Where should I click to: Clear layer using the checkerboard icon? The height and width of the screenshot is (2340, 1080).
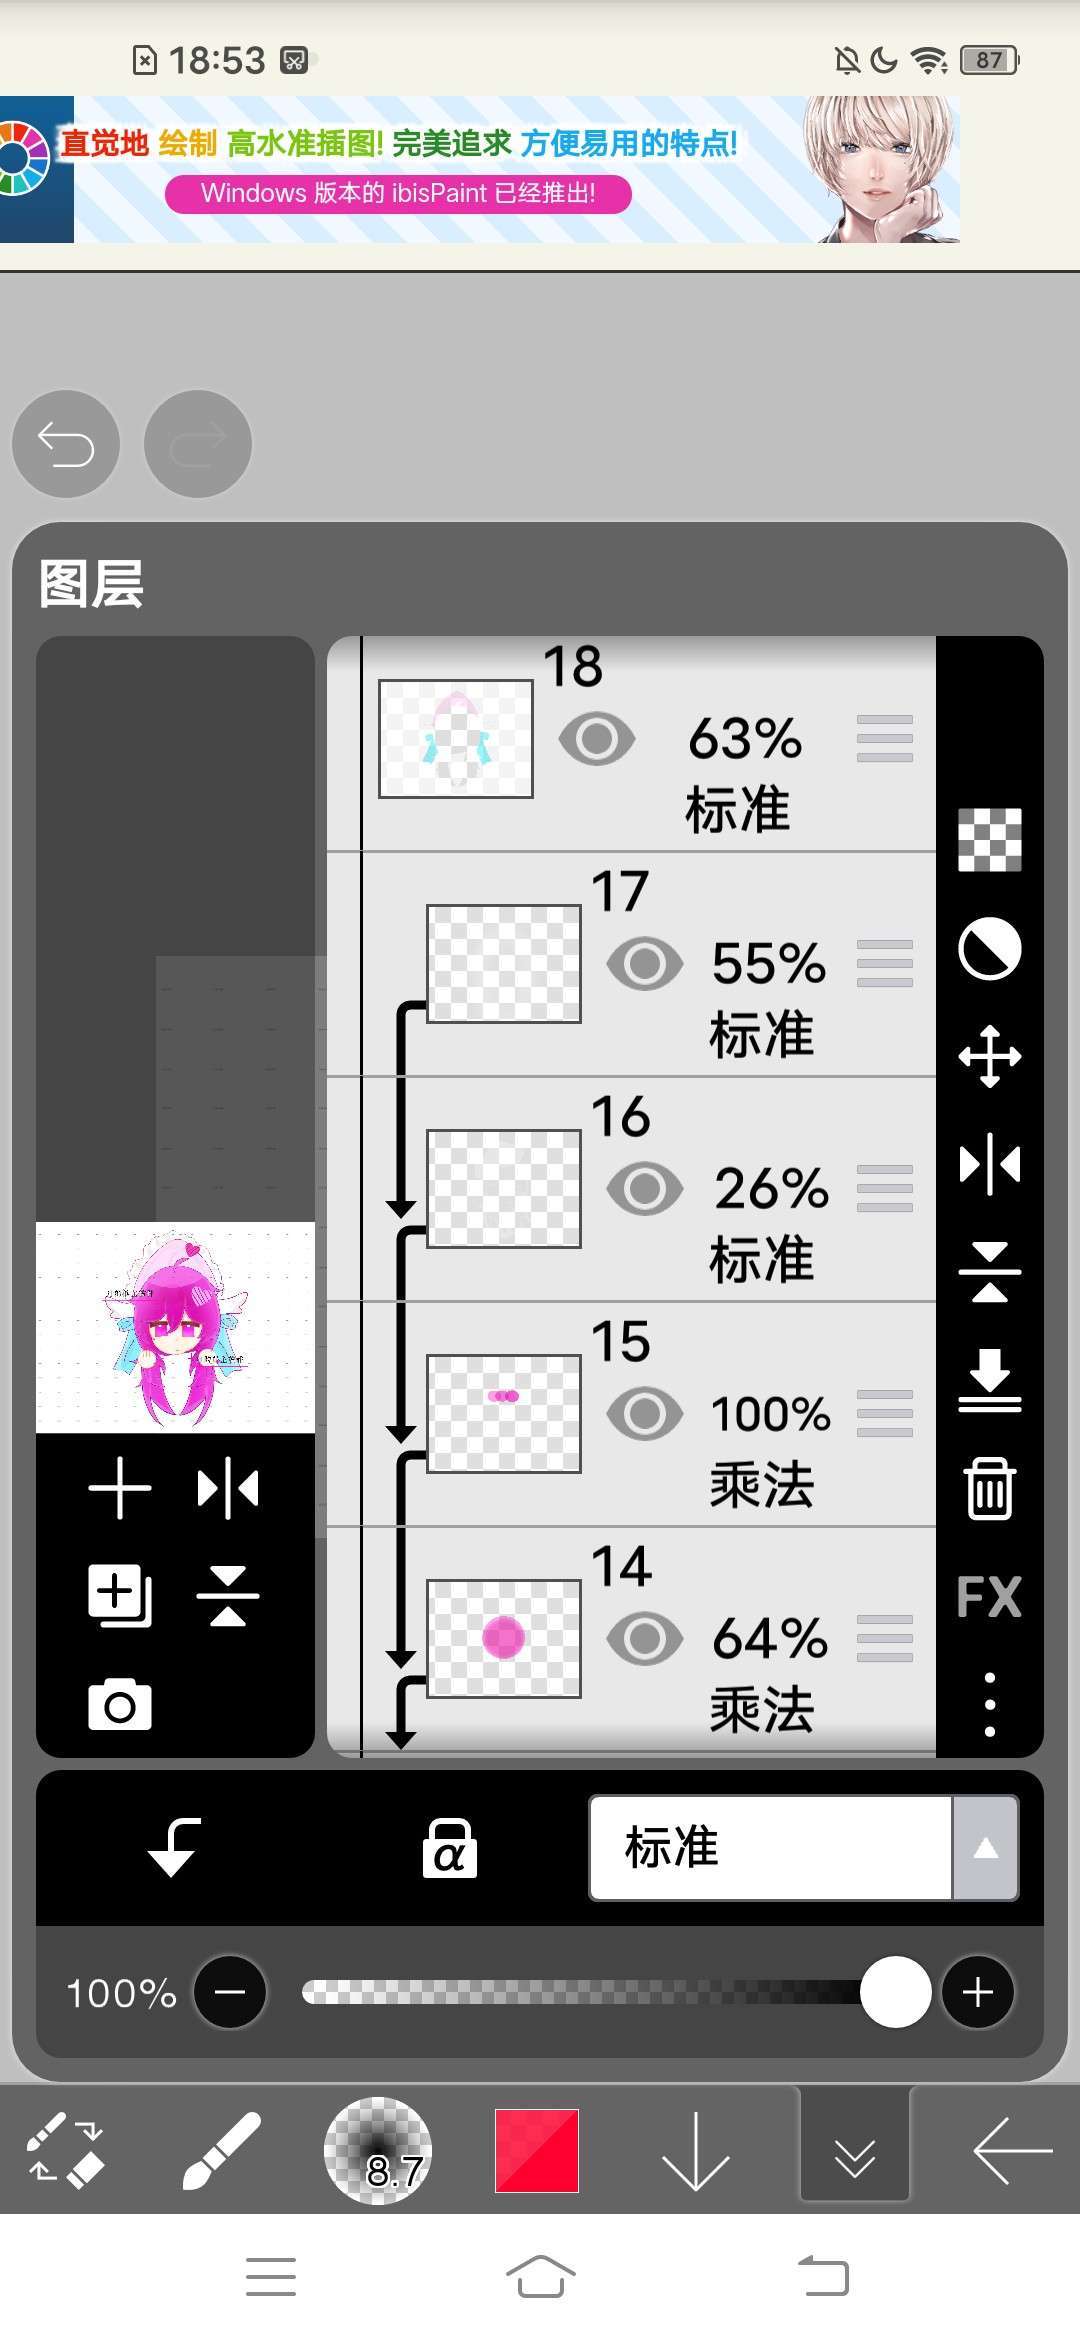pos(989,840)
